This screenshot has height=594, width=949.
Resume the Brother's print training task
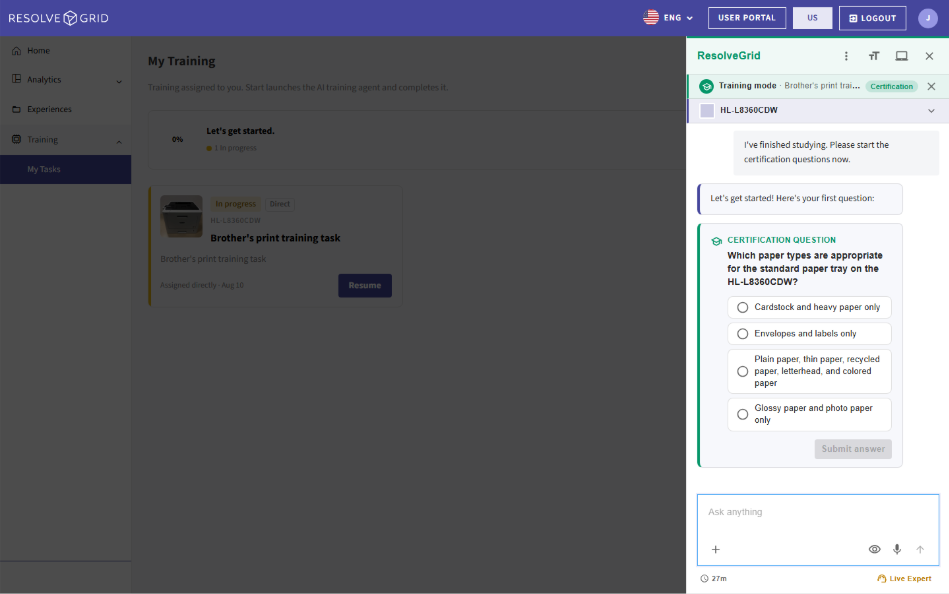[365, 285]
